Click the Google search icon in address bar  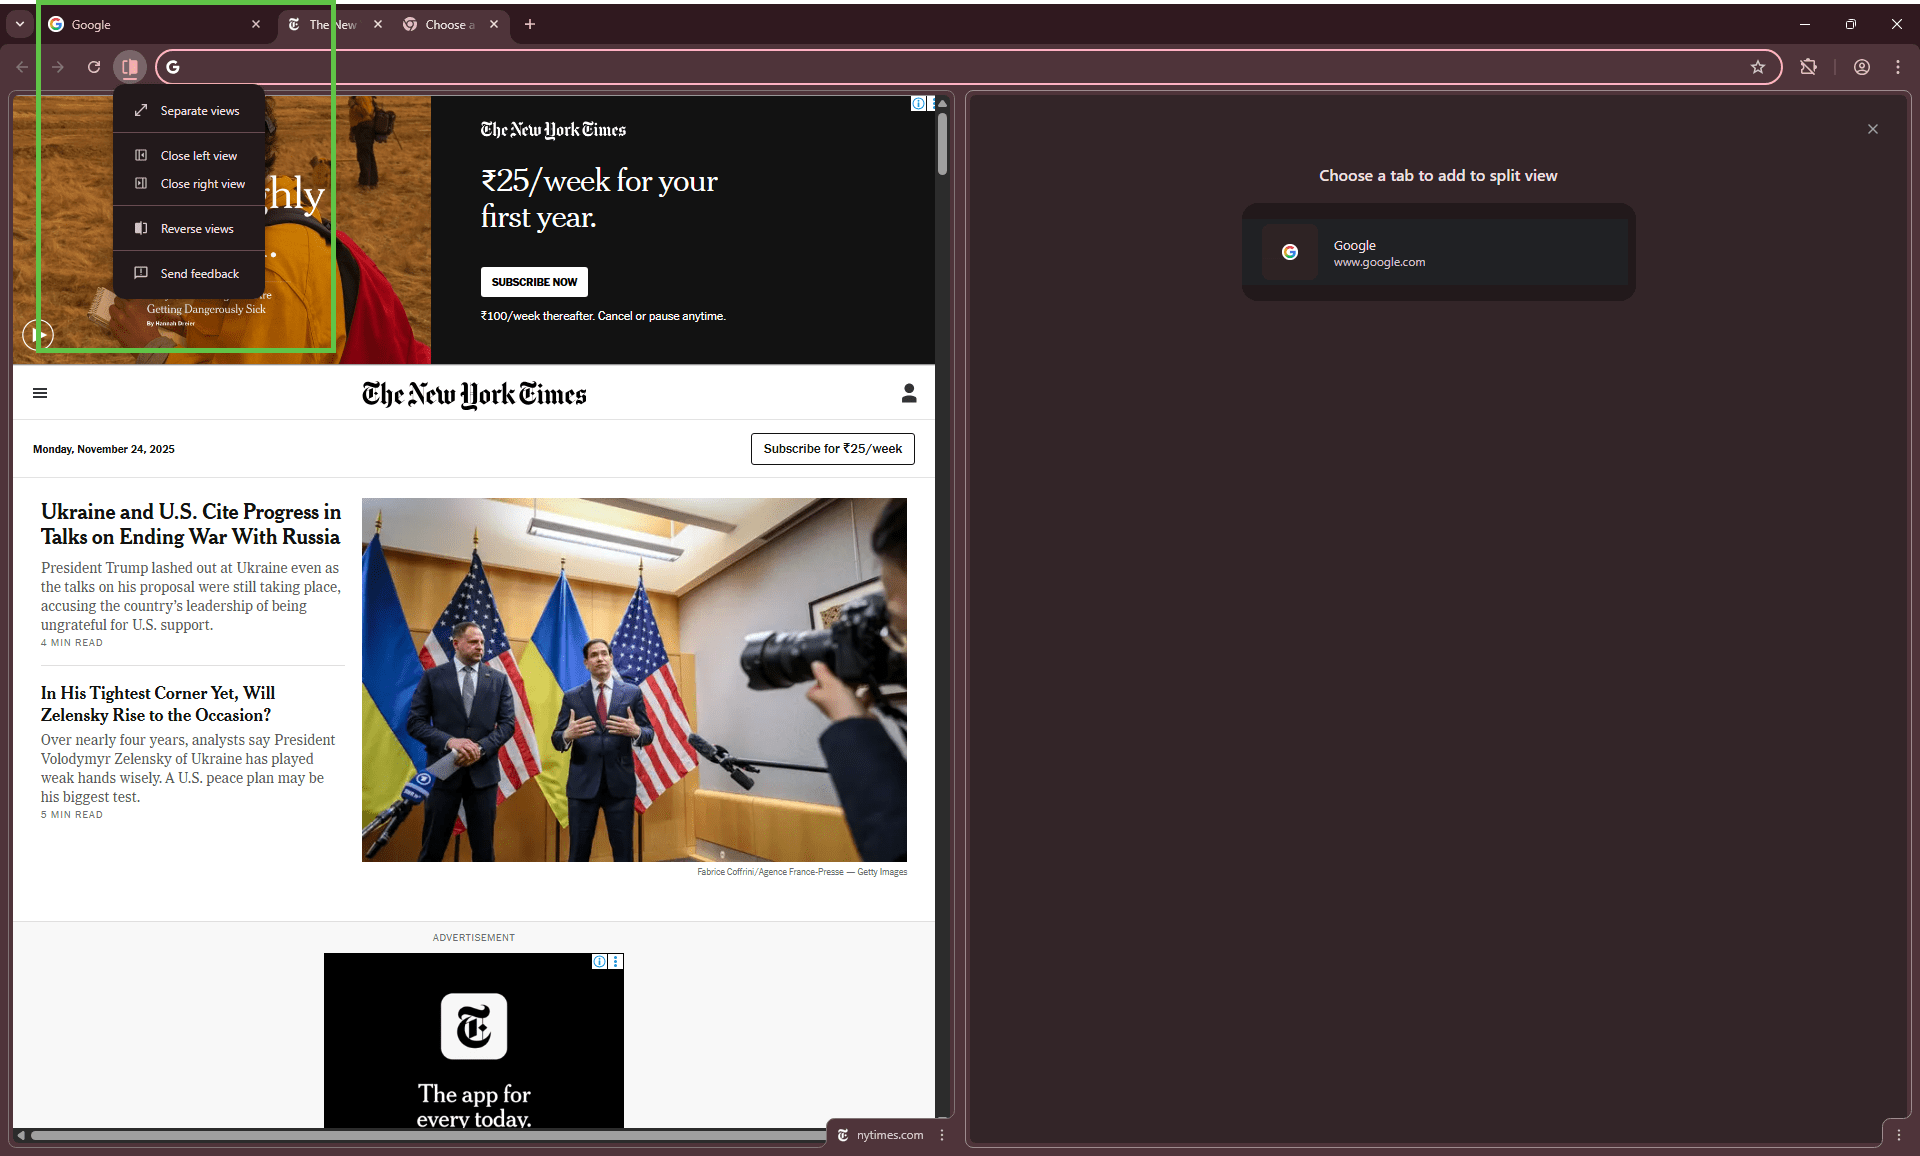coord(173,67)
